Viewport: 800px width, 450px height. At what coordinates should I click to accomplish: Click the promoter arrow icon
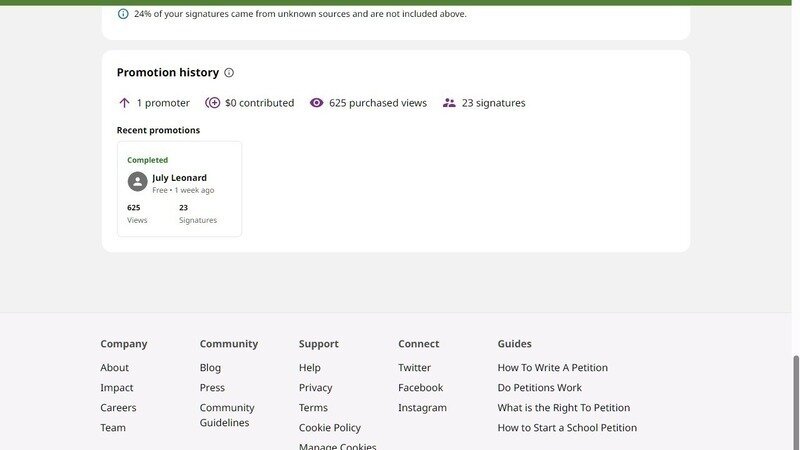pos(125,103)
